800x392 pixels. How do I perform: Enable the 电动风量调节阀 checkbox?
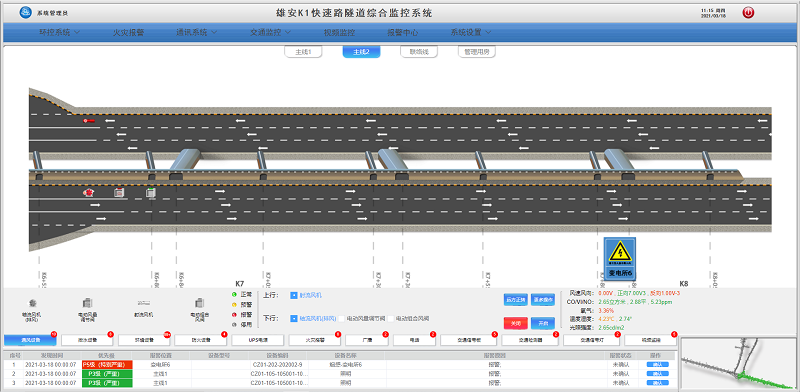341,318
